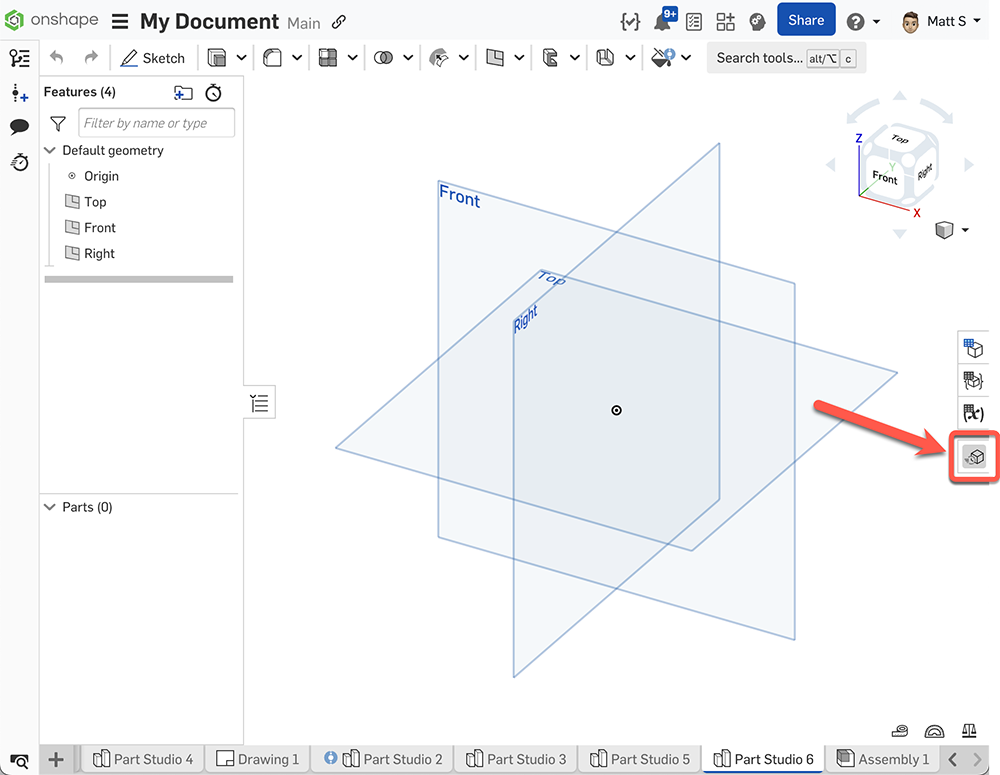Screen dimensions: 1000x775
Task: Expand the Fillet tool dropdown
Action: 297,58
